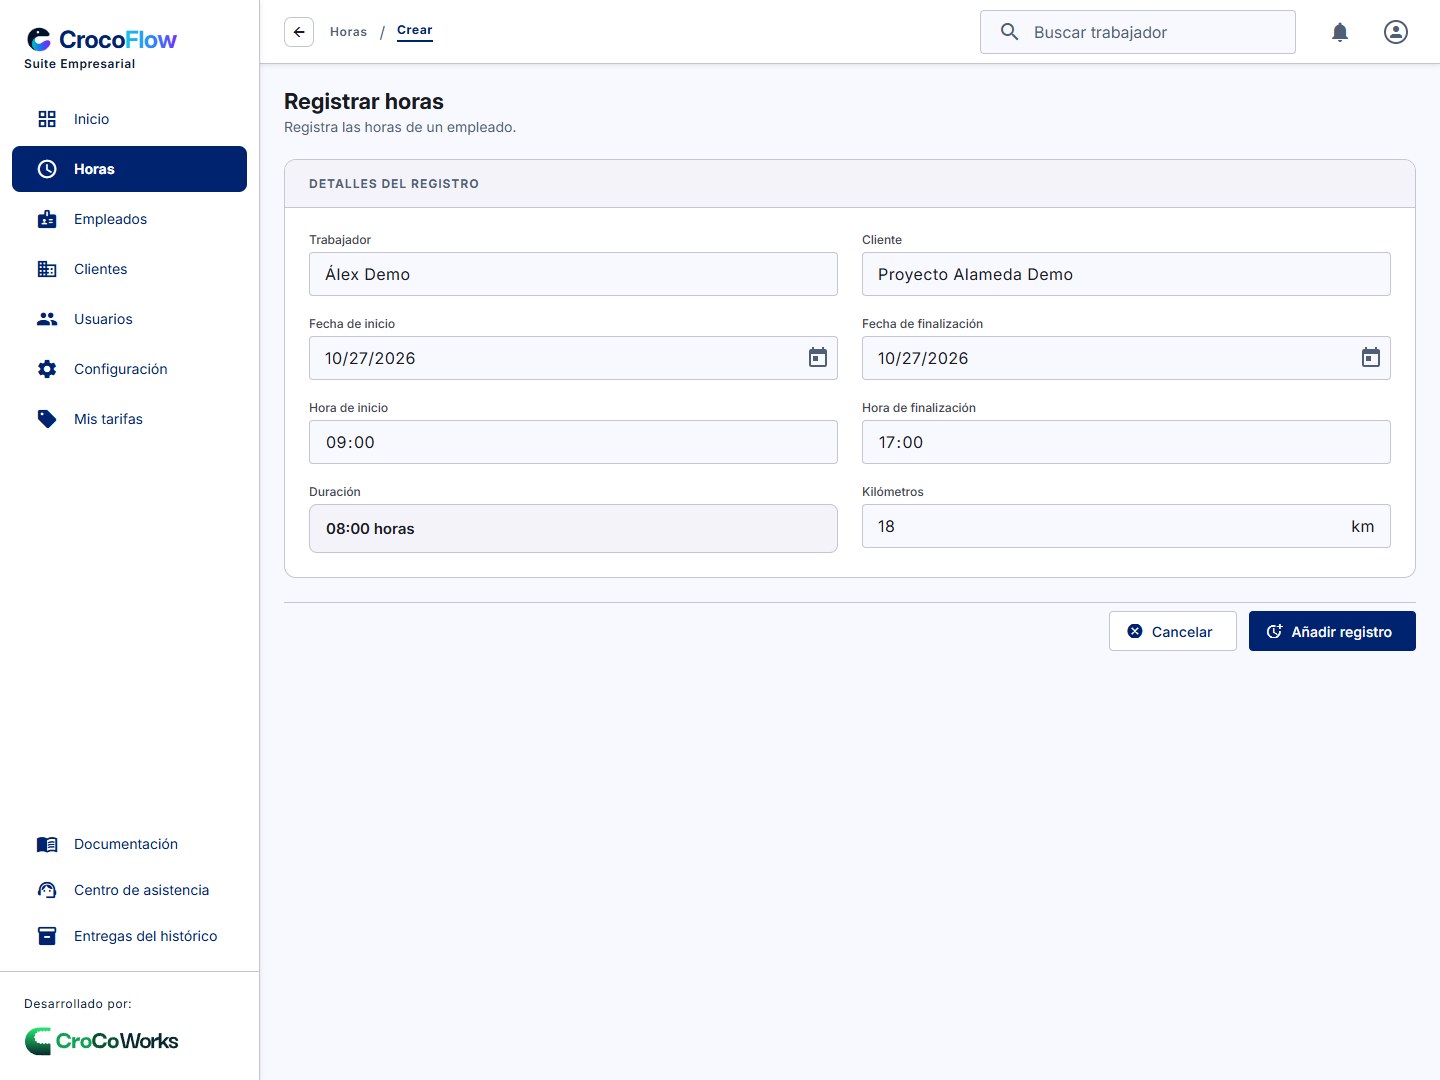Click the CroCoWorks developer logo

101,1041
